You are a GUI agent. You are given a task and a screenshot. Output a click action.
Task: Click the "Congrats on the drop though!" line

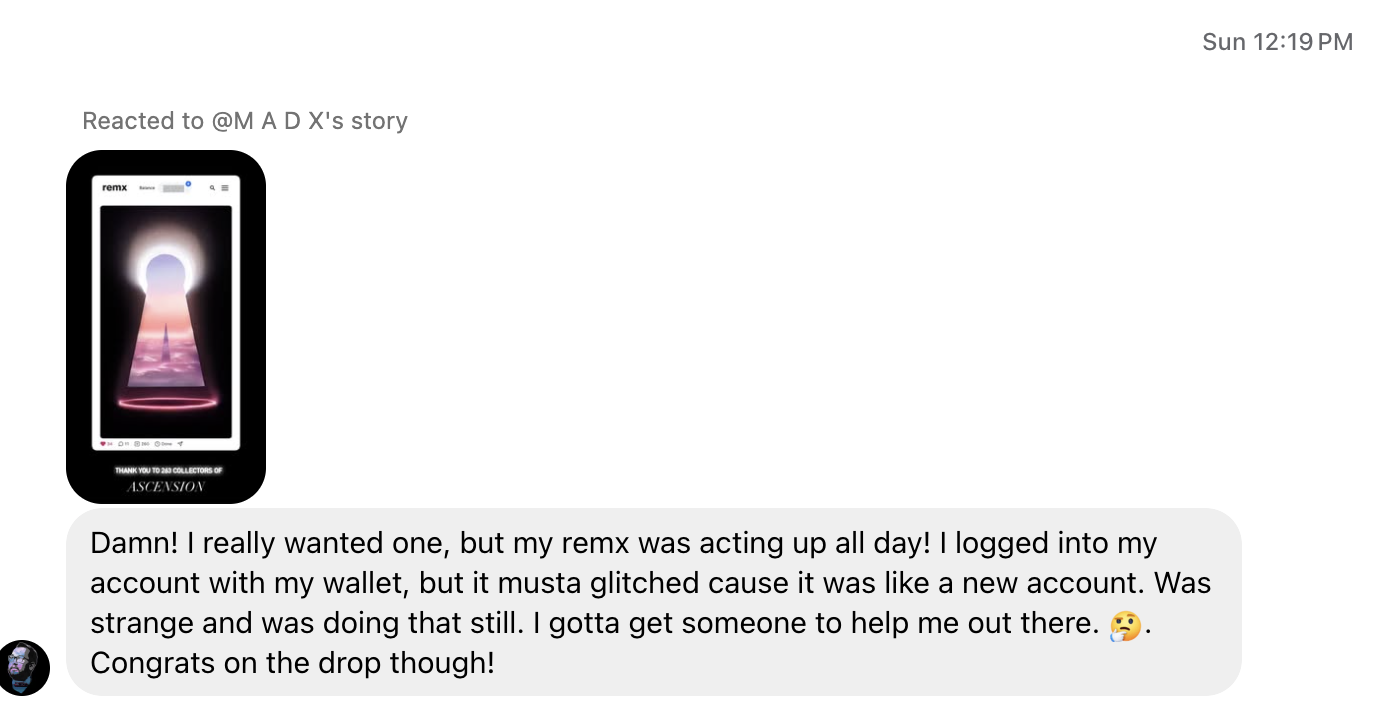click(x=293, y=663)
